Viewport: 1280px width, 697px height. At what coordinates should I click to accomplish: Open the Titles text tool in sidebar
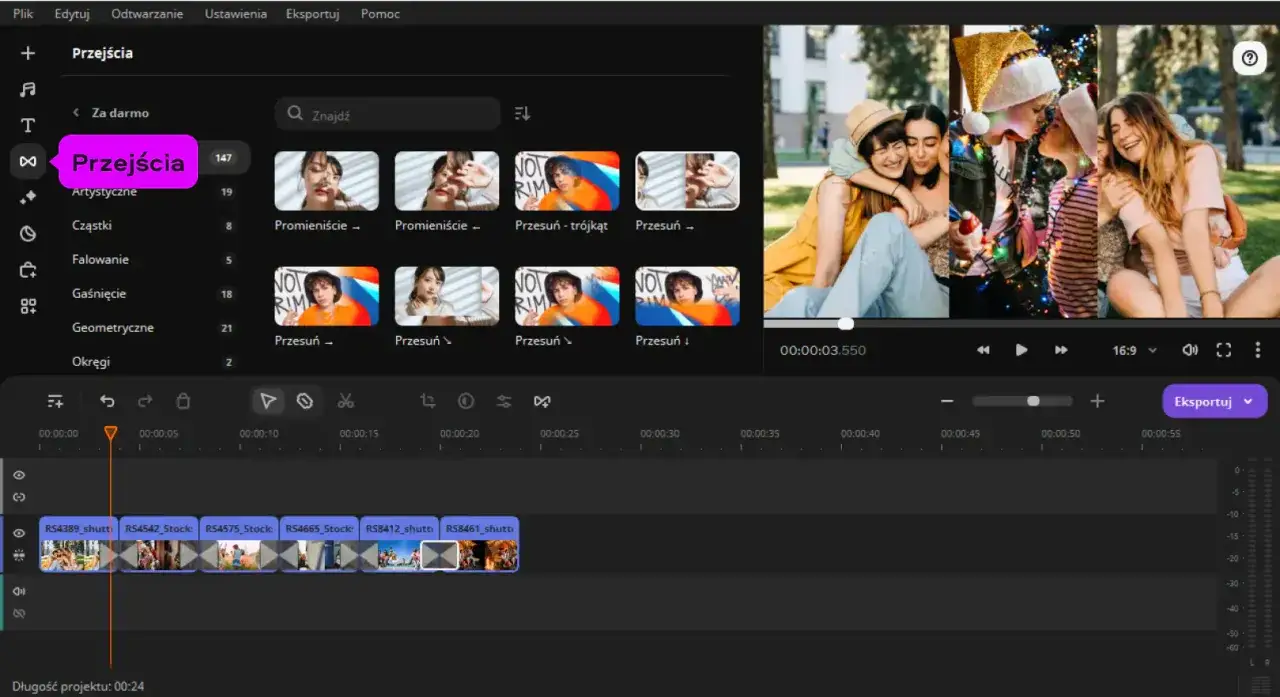coord(28,125)
